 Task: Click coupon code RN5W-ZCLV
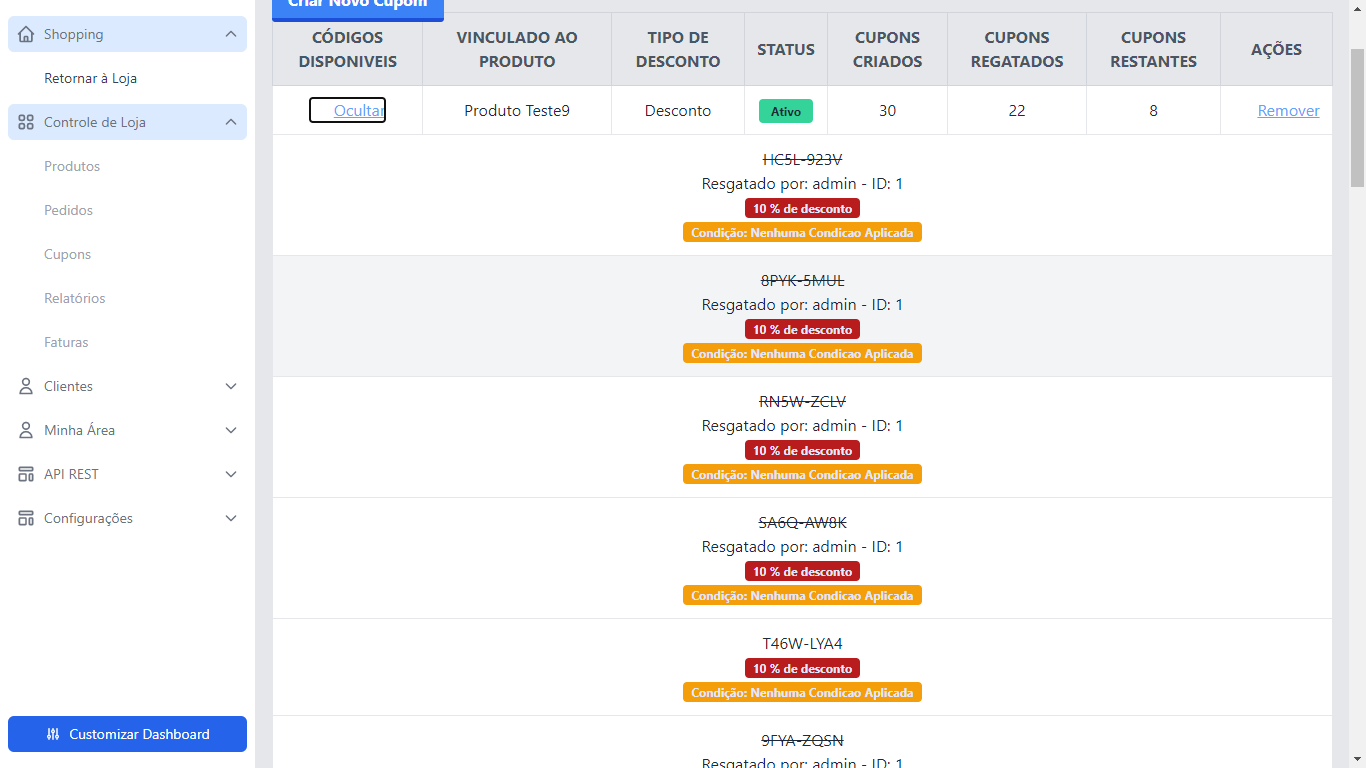point(802,401)
